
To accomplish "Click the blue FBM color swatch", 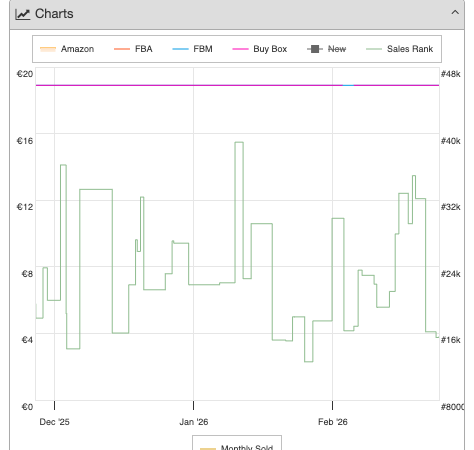I will pos(180,49).
